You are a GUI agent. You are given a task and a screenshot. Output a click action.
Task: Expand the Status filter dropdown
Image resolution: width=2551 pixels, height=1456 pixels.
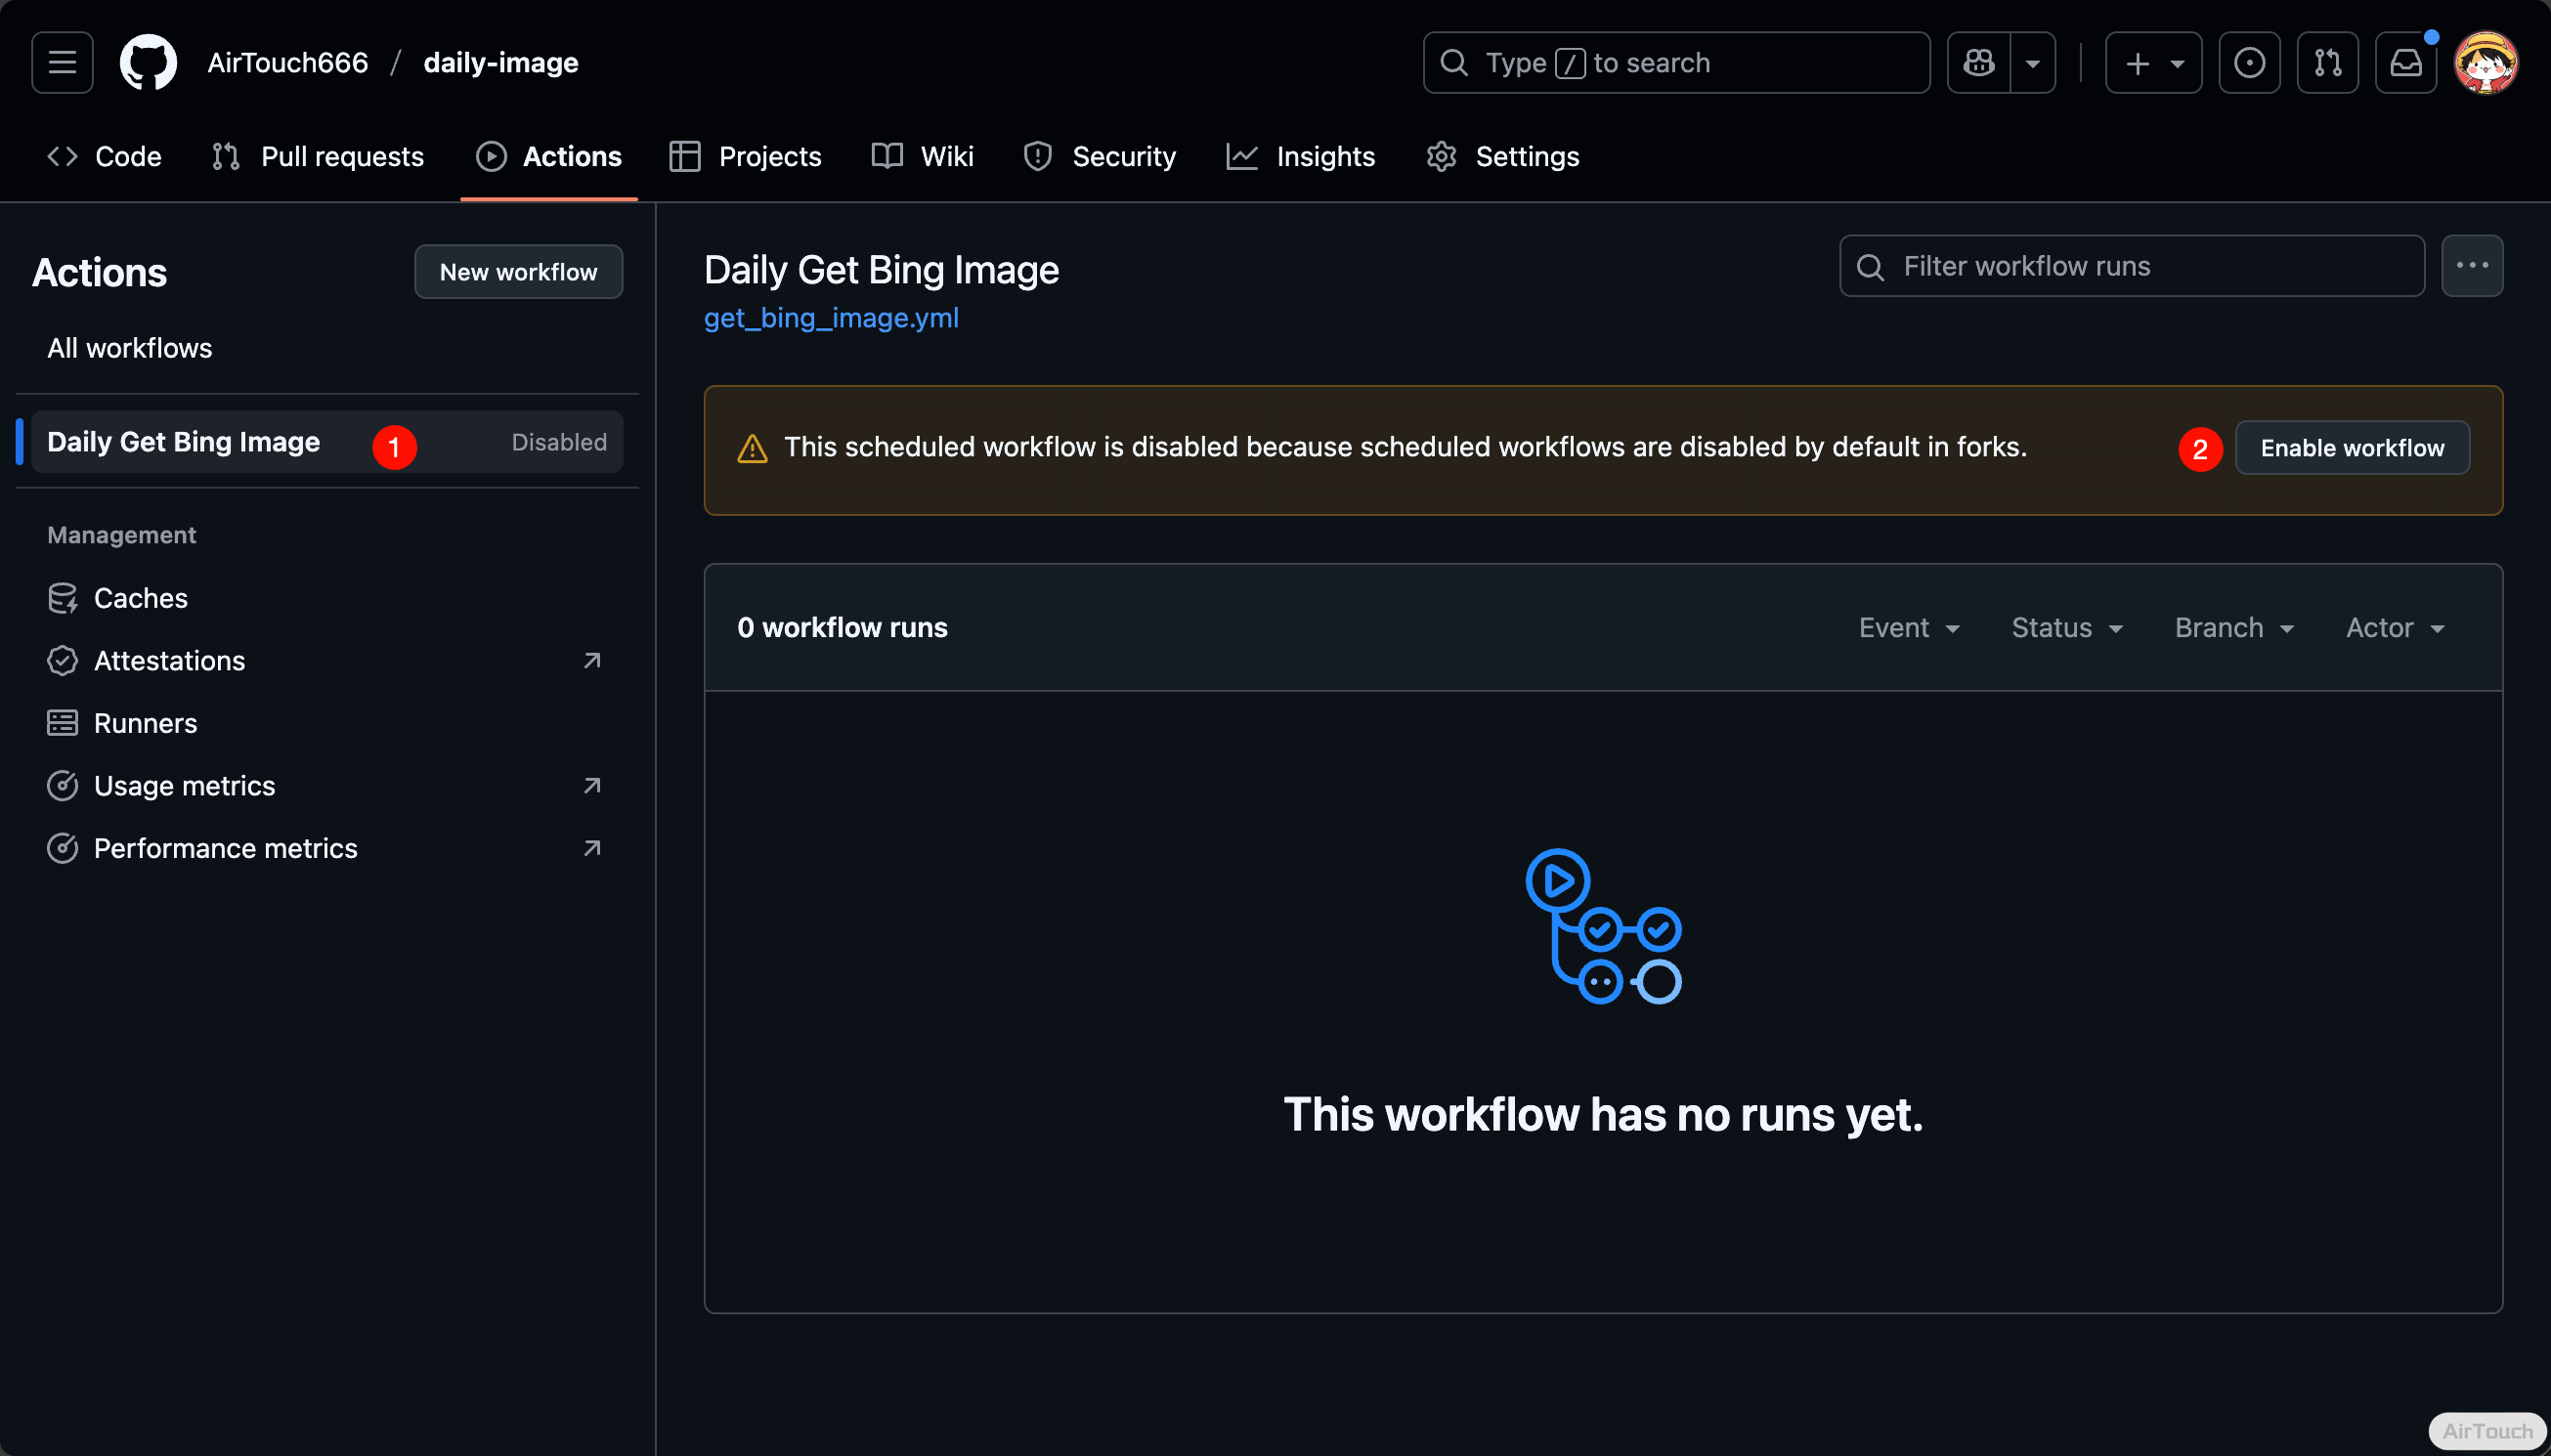tap(2066, 628)
